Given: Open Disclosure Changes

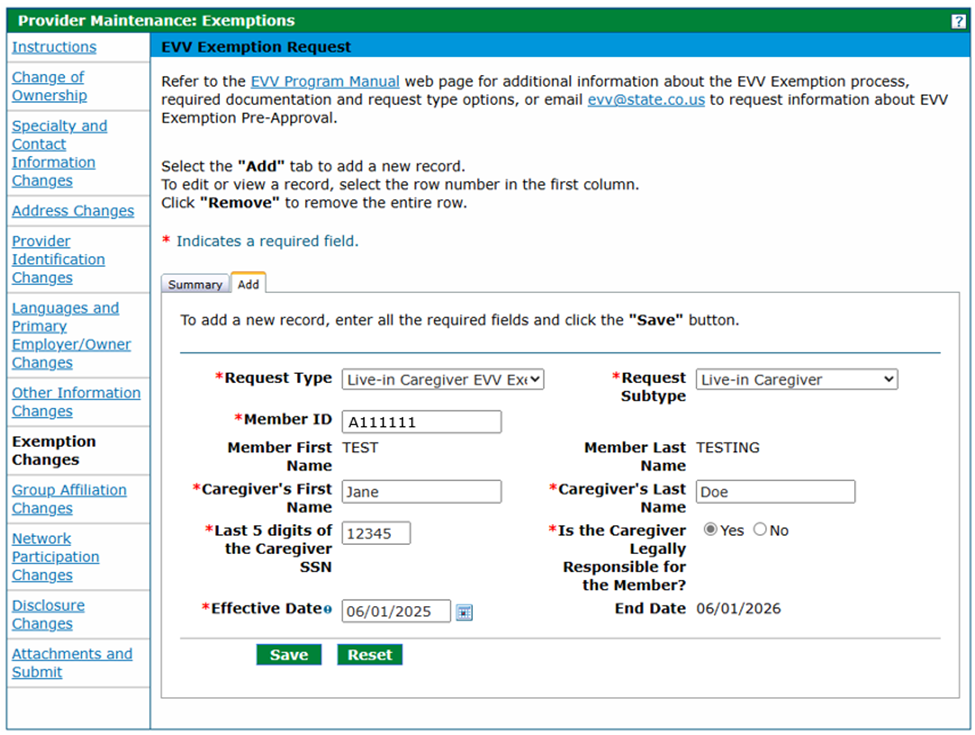Looking at the screenshot, I should [48, 614].
